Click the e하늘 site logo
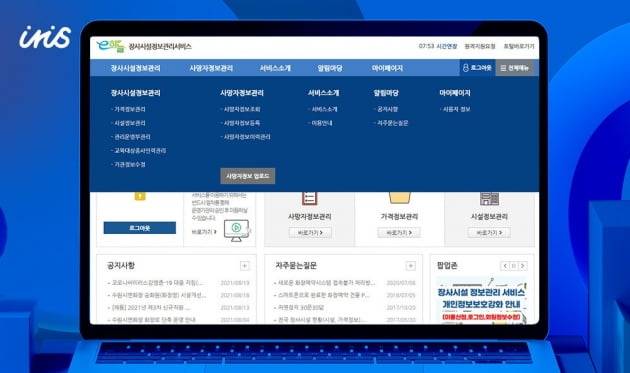 pyautogui.click(x=111, y=47)
